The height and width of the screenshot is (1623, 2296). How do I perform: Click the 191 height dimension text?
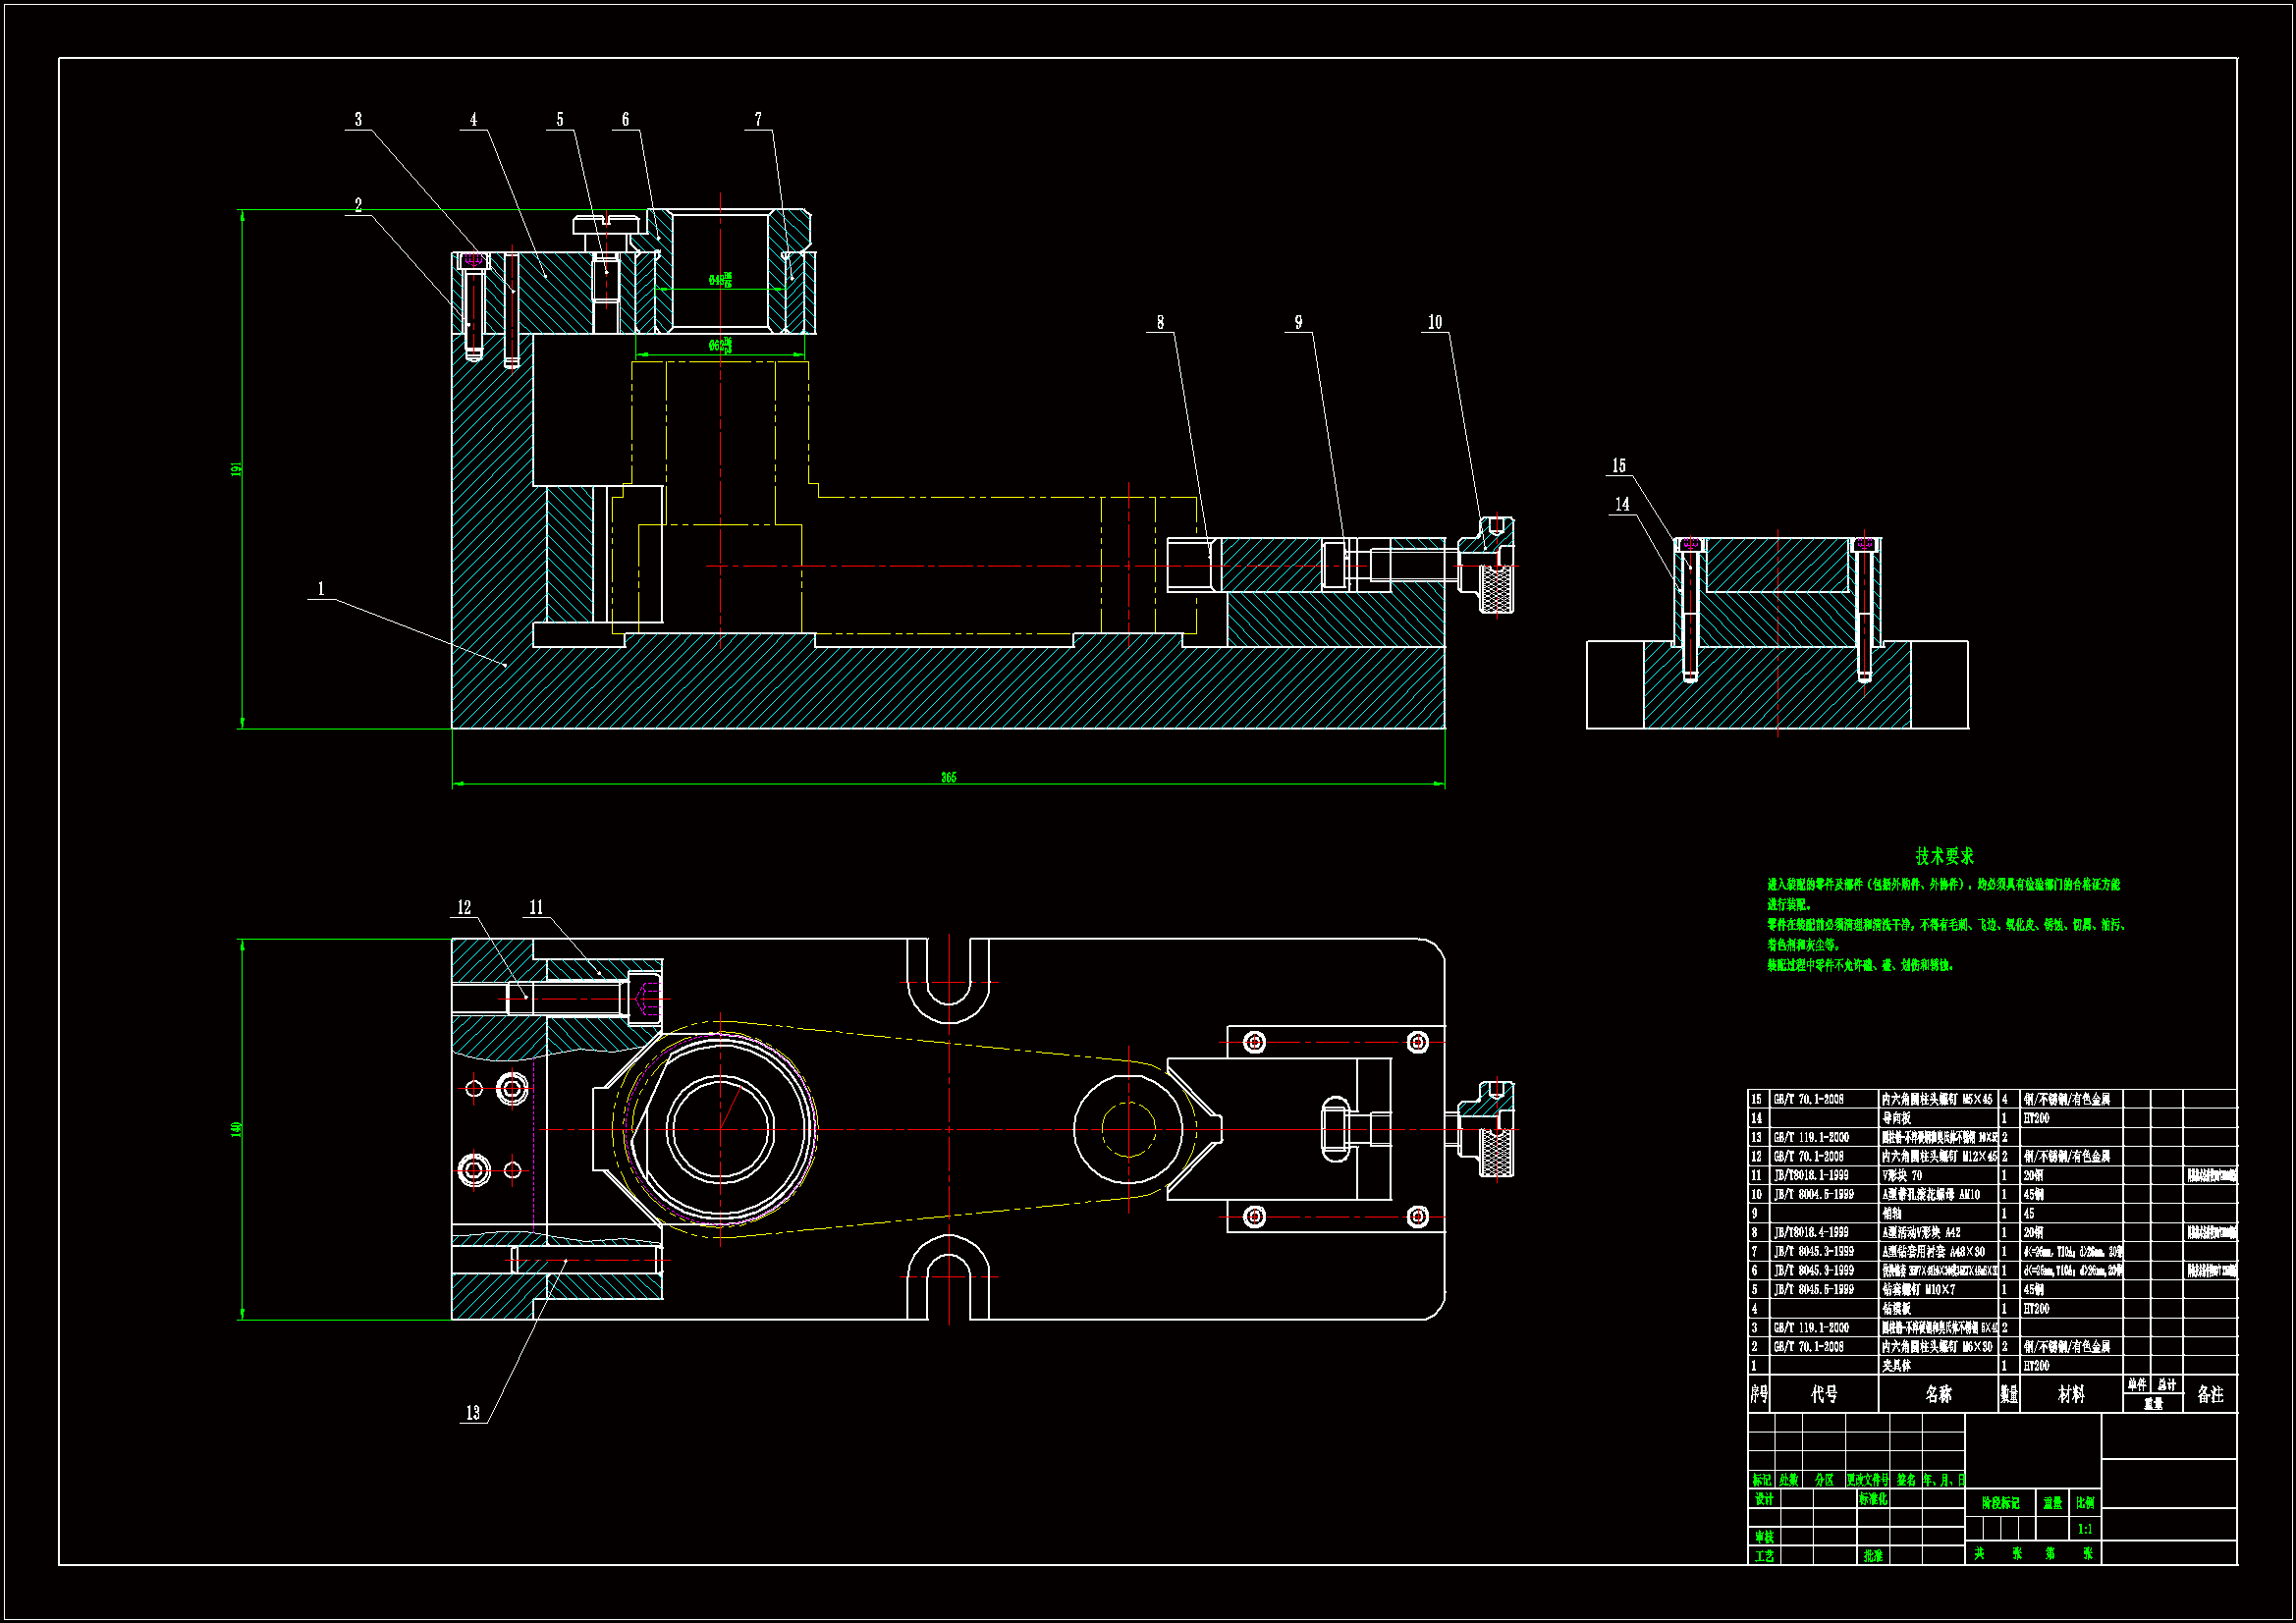coord(237,468)
